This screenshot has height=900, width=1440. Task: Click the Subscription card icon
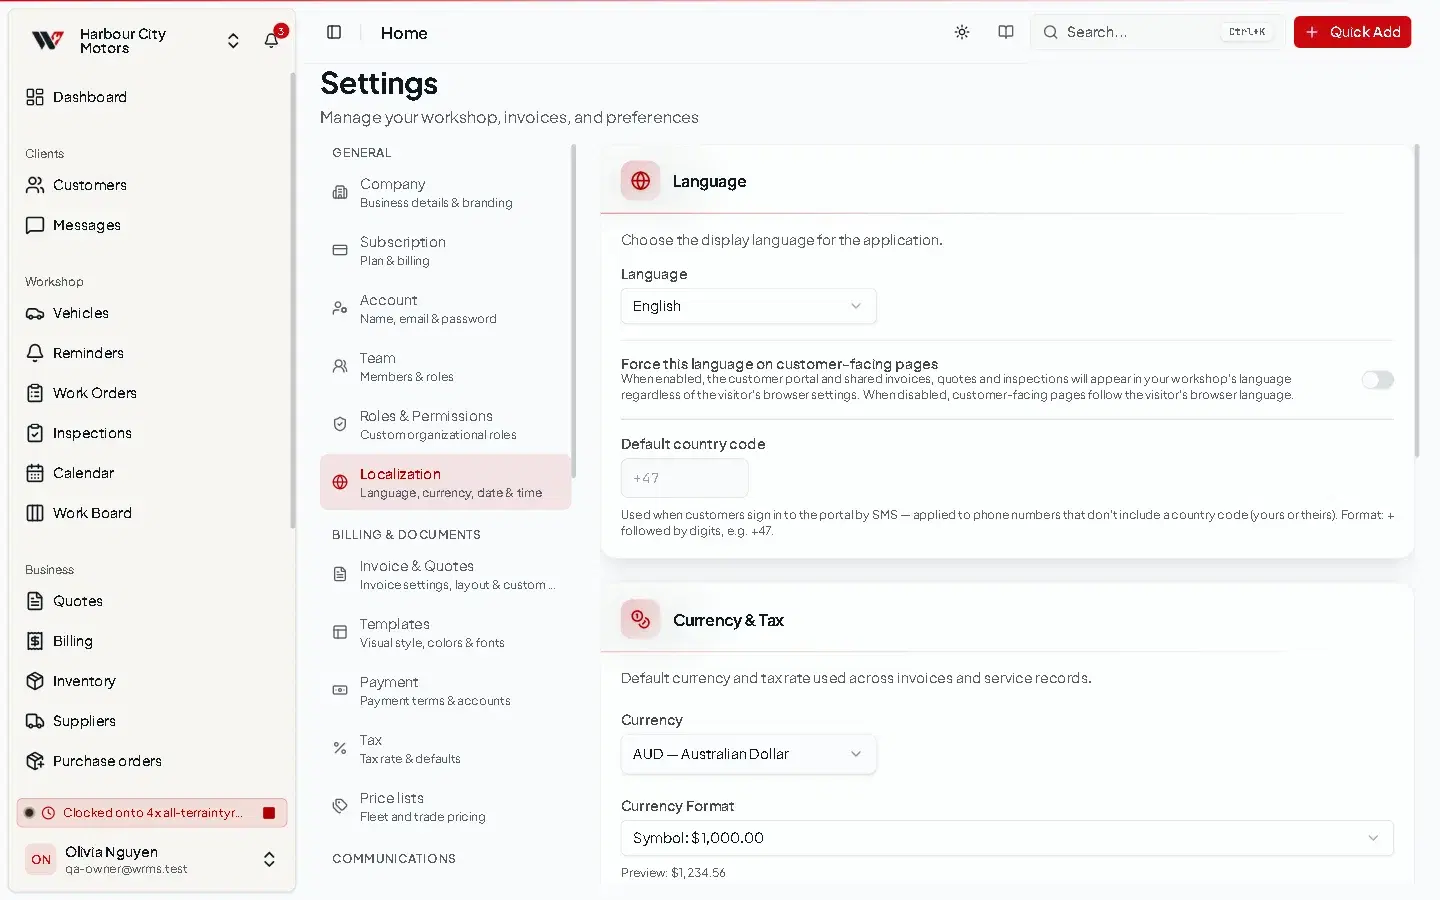coord(340,250)
